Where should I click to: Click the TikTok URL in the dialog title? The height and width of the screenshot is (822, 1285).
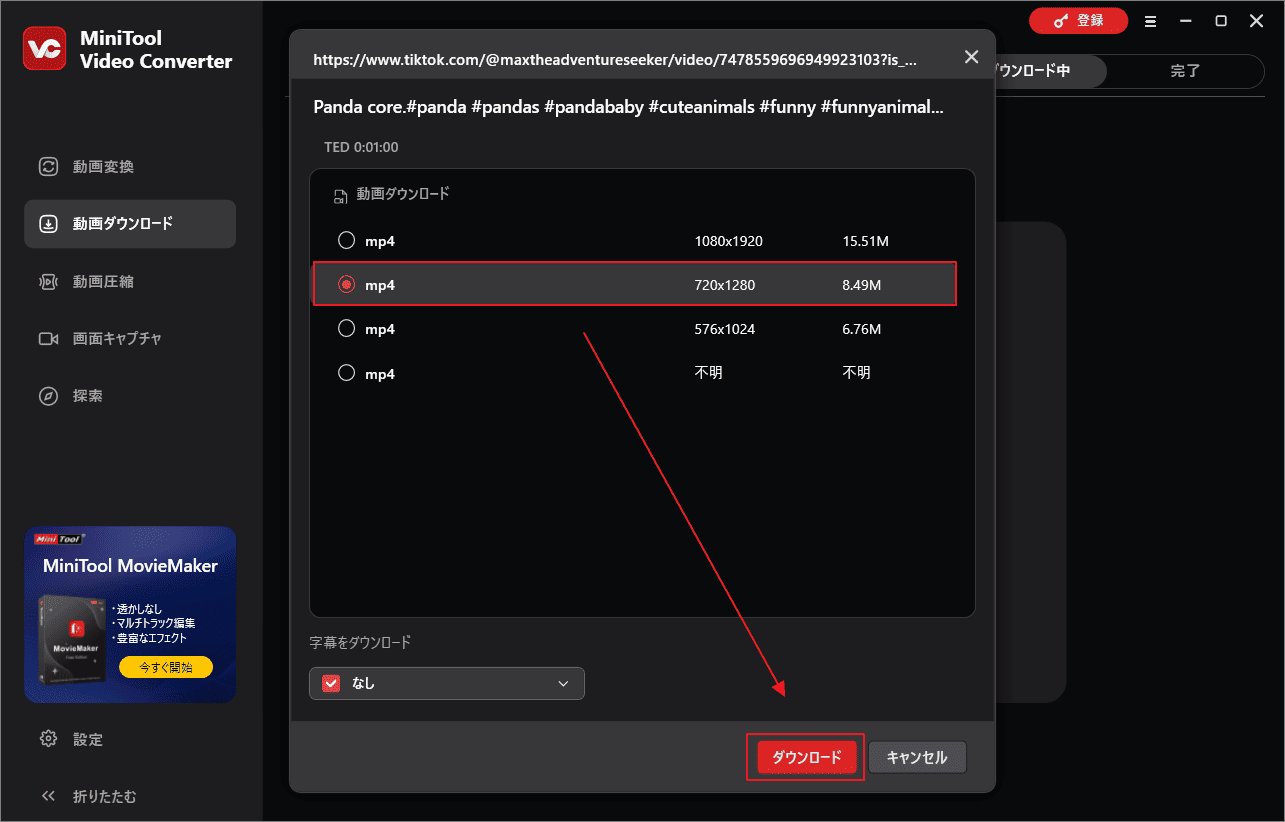pos(615,60)
